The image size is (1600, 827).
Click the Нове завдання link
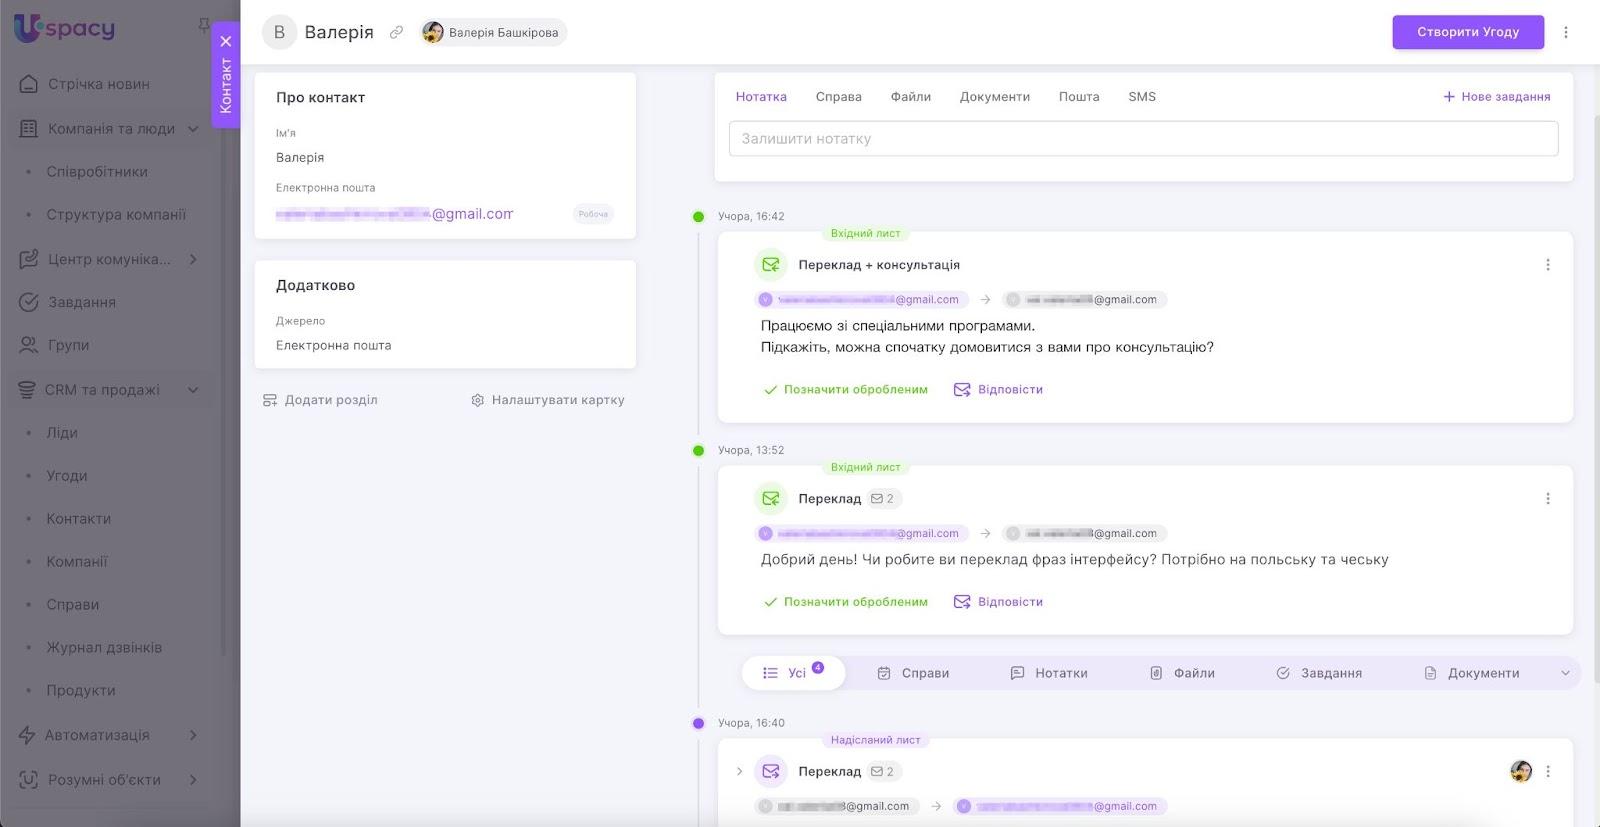click(x=1496, y=97)
